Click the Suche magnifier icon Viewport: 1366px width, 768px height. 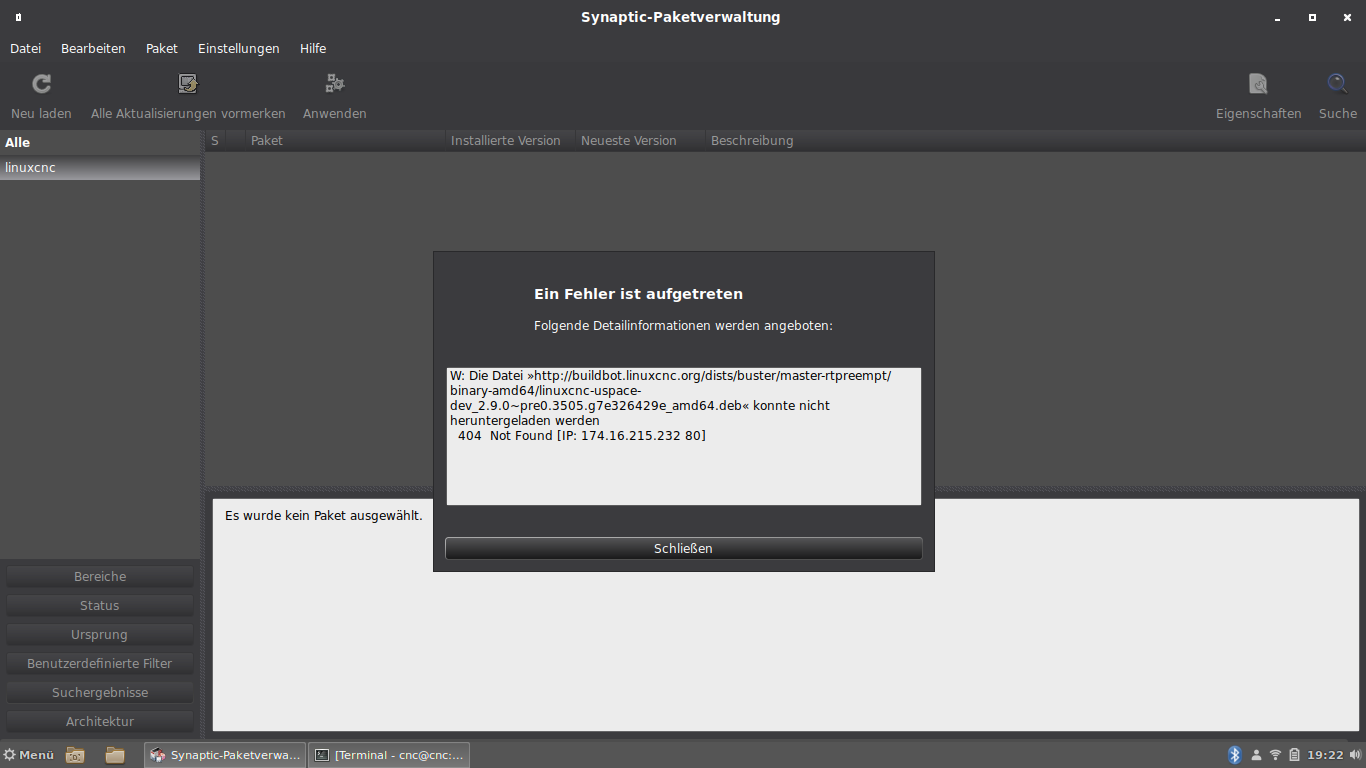(x=1337, y=84)
